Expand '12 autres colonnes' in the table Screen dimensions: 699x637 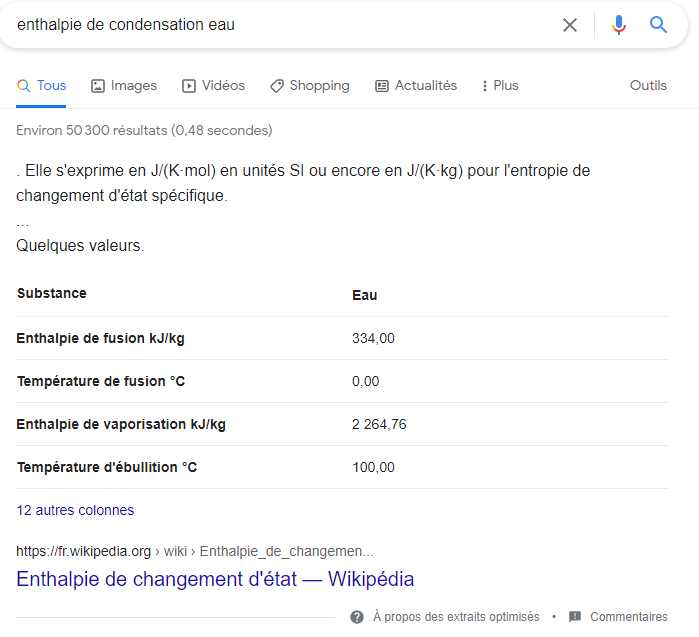click(x=75, y=510)
